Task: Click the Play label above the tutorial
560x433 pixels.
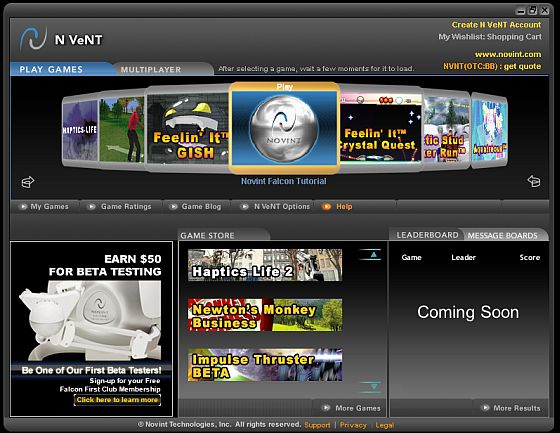Action: coord(284,87)
